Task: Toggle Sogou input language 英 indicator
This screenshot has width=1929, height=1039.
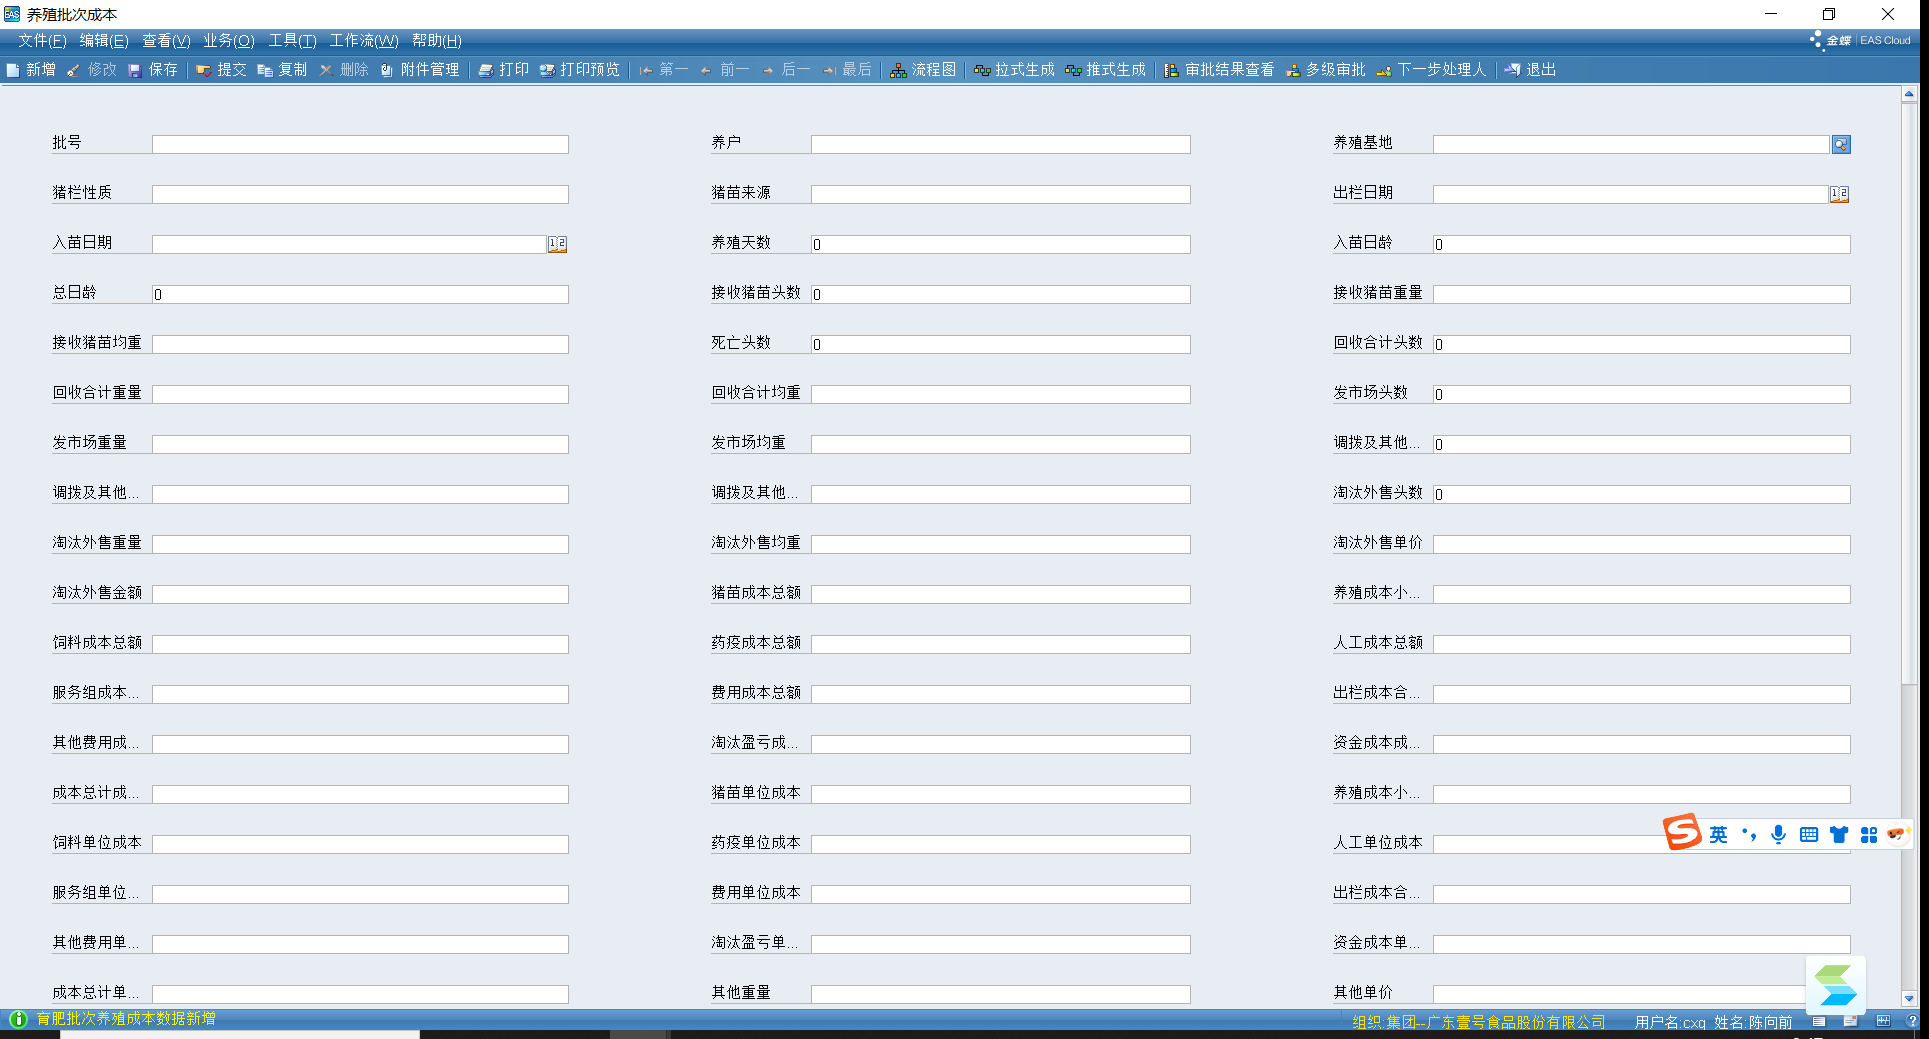Action: [1718, 834]
